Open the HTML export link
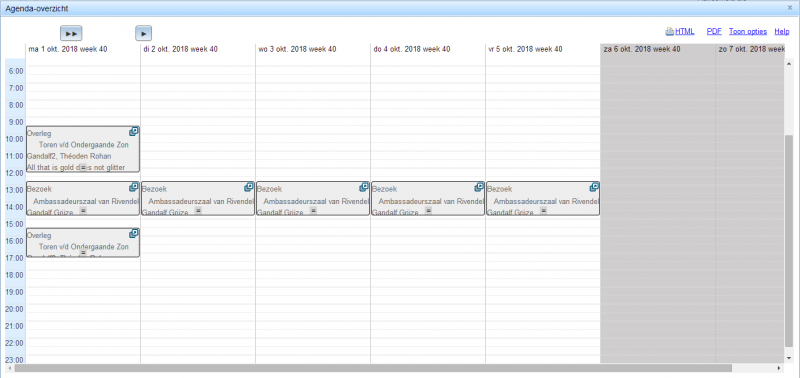This screenshot has width=800, height=378. click(685, 32)
